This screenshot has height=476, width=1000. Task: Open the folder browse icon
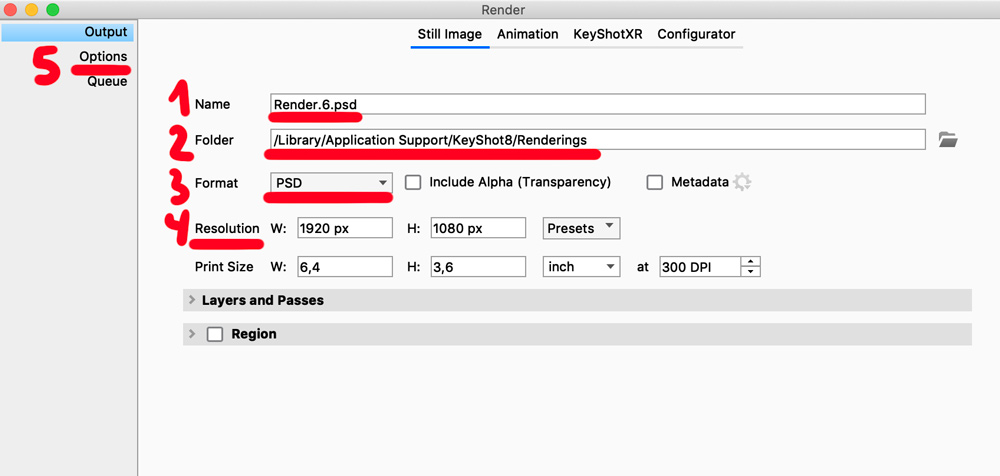coord(948,140)
